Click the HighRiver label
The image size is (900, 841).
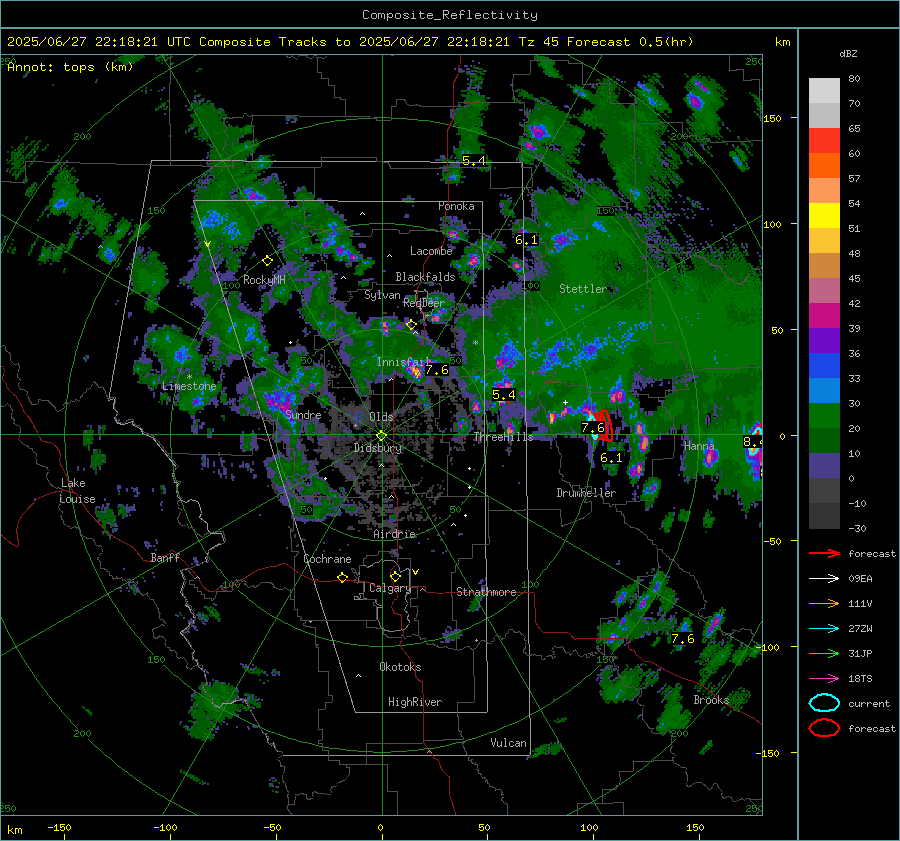(x=415, y=702)
